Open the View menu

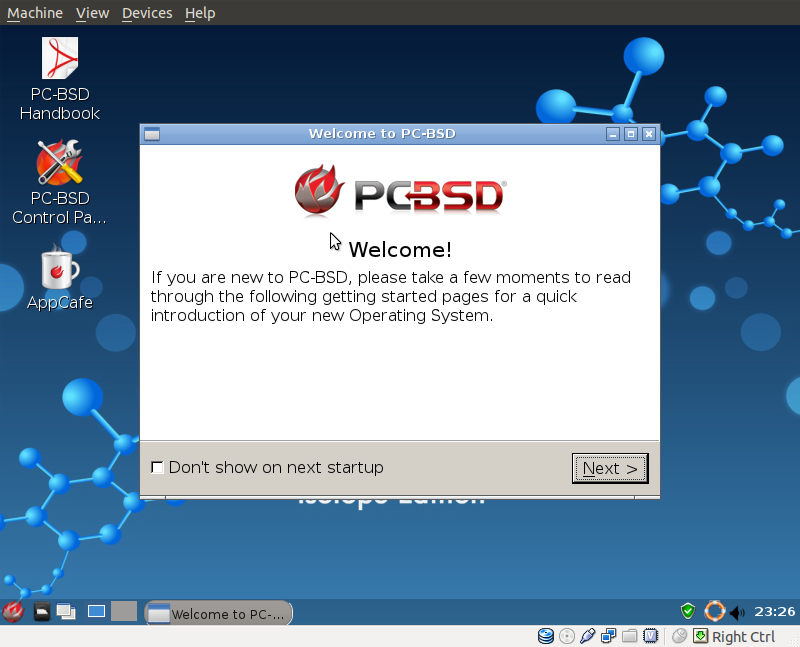coord(92,13)
